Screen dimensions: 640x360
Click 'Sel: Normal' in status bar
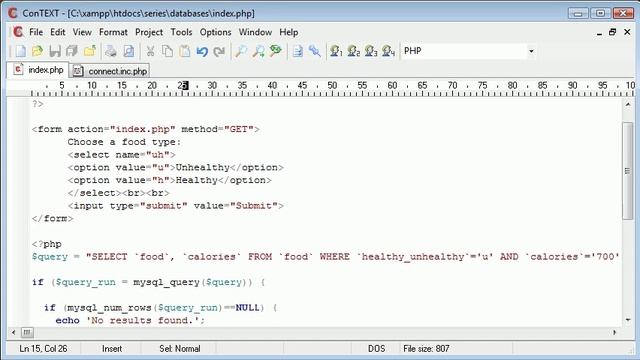click(x=180, y=349)
